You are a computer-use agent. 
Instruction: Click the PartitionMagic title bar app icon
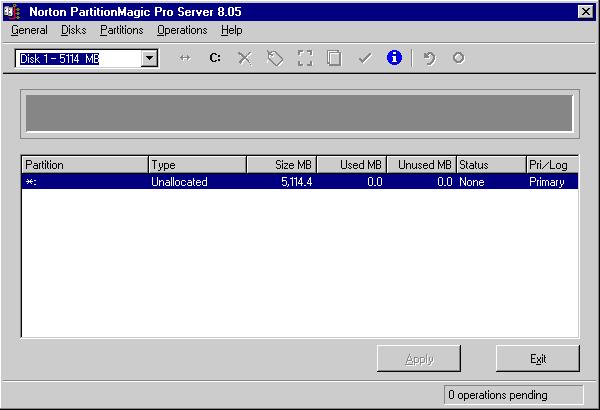click(x=13, y=11)
